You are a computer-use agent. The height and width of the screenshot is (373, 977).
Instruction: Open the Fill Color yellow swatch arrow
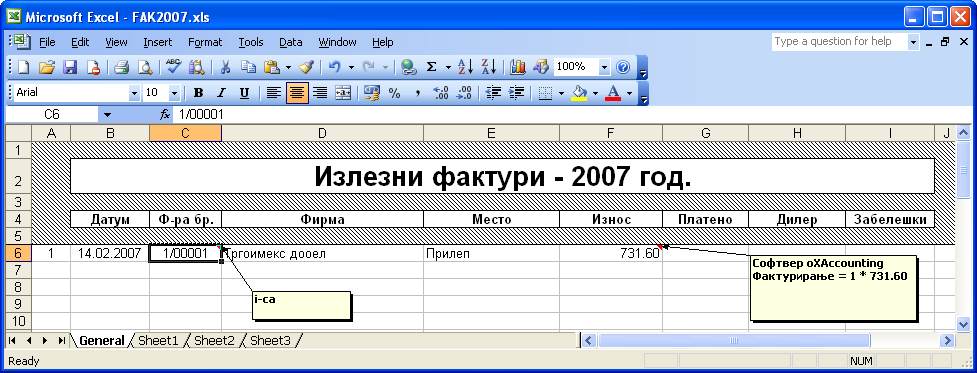click(595, 93)
